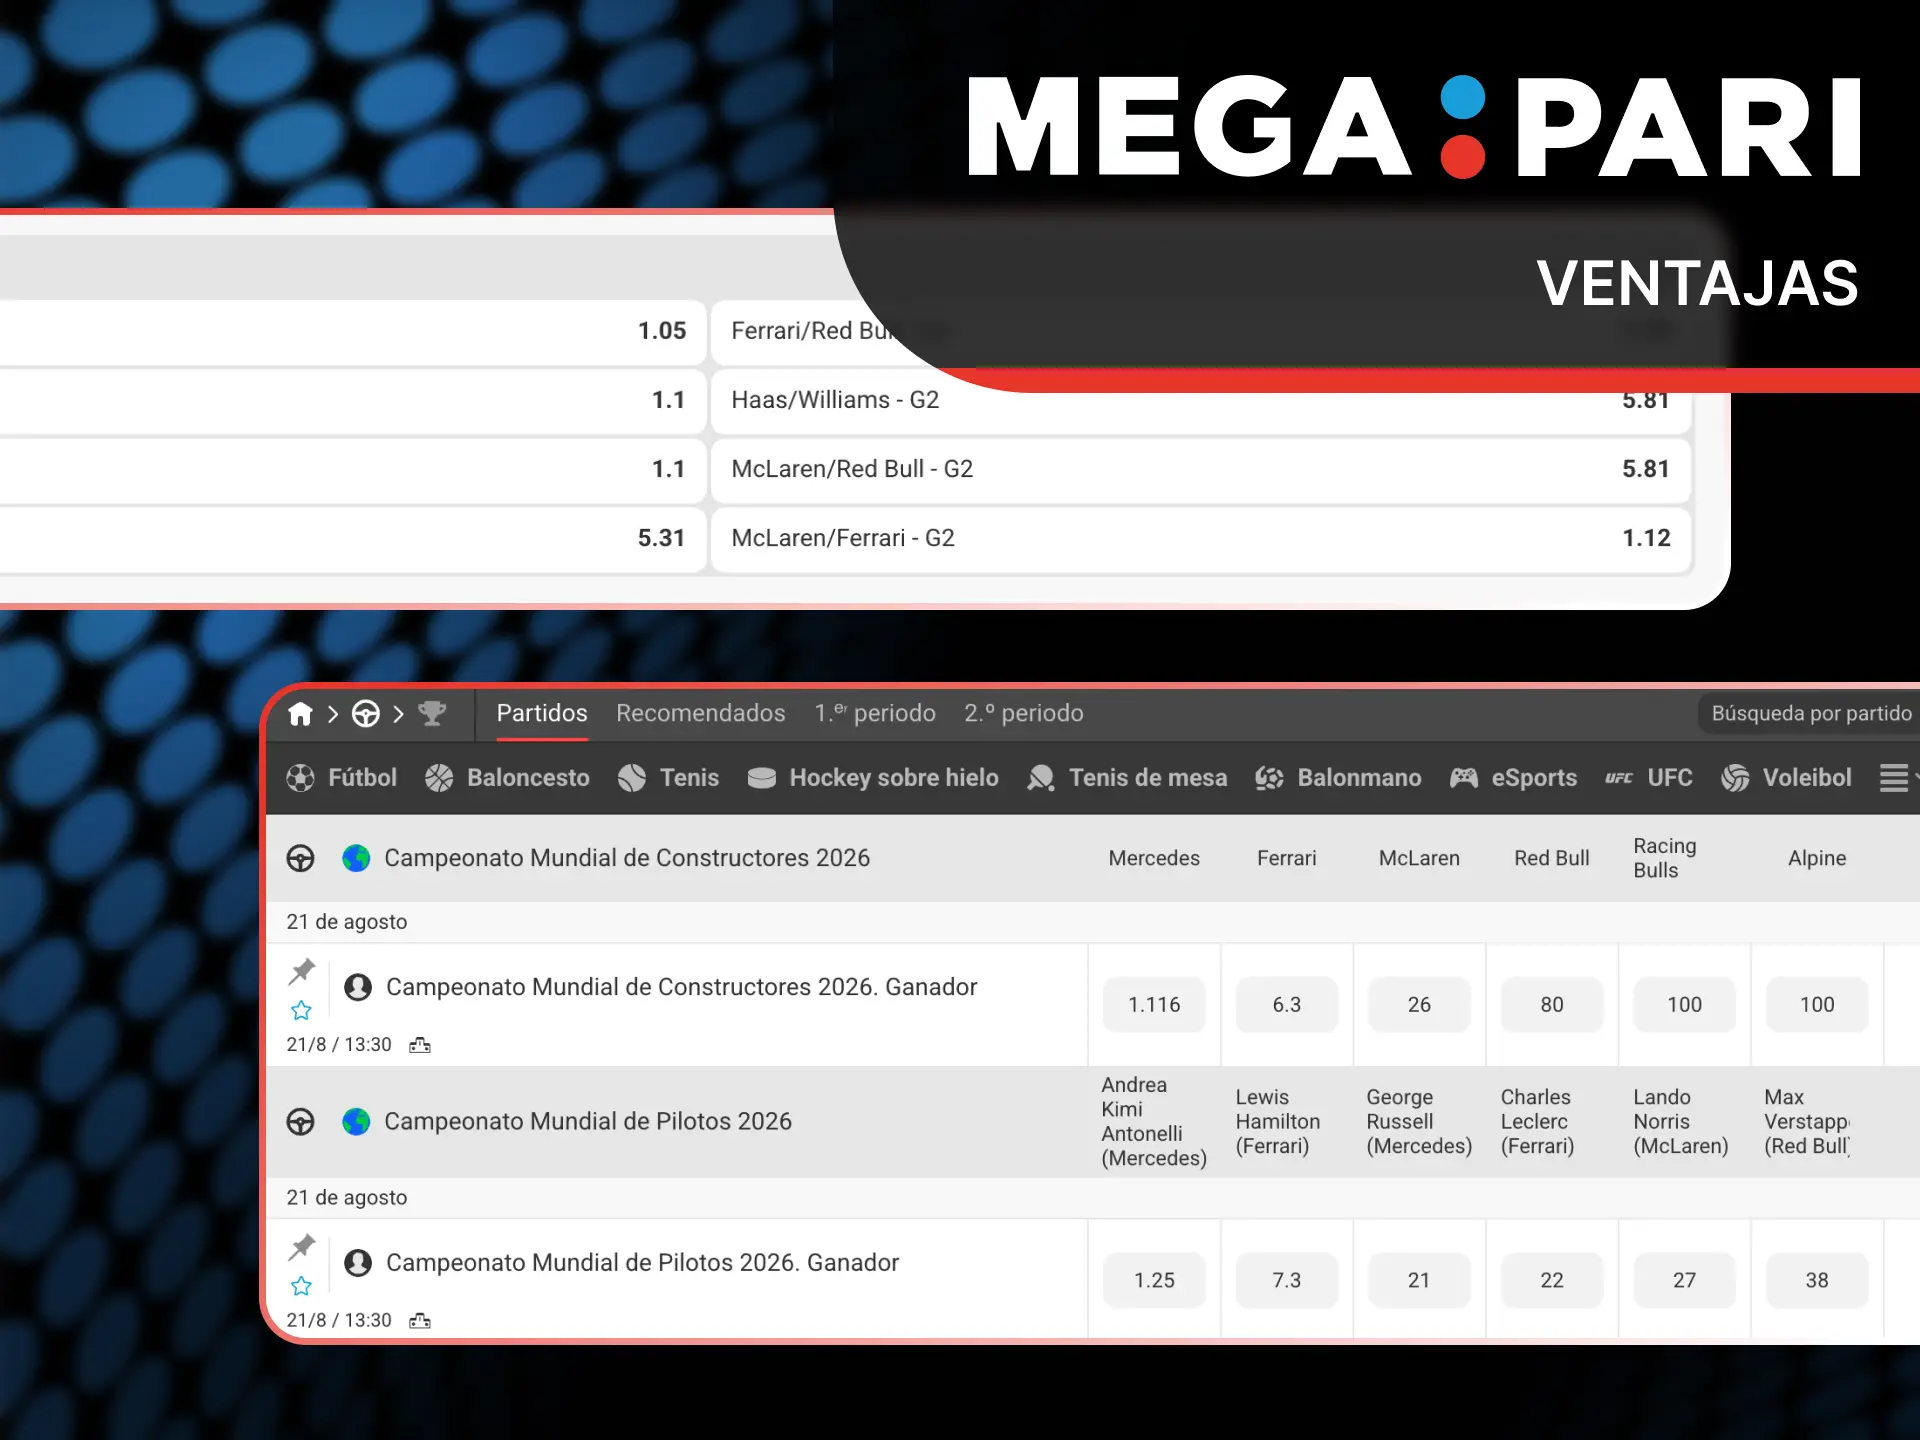Select Tenis de mesa

[1127, 778]
